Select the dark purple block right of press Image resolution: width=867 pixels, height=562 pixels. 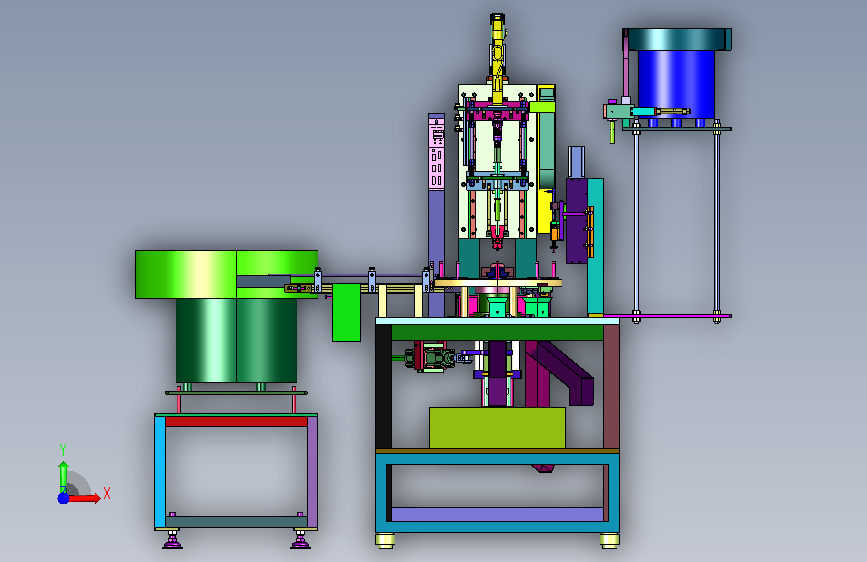click(x=576, y=220)
